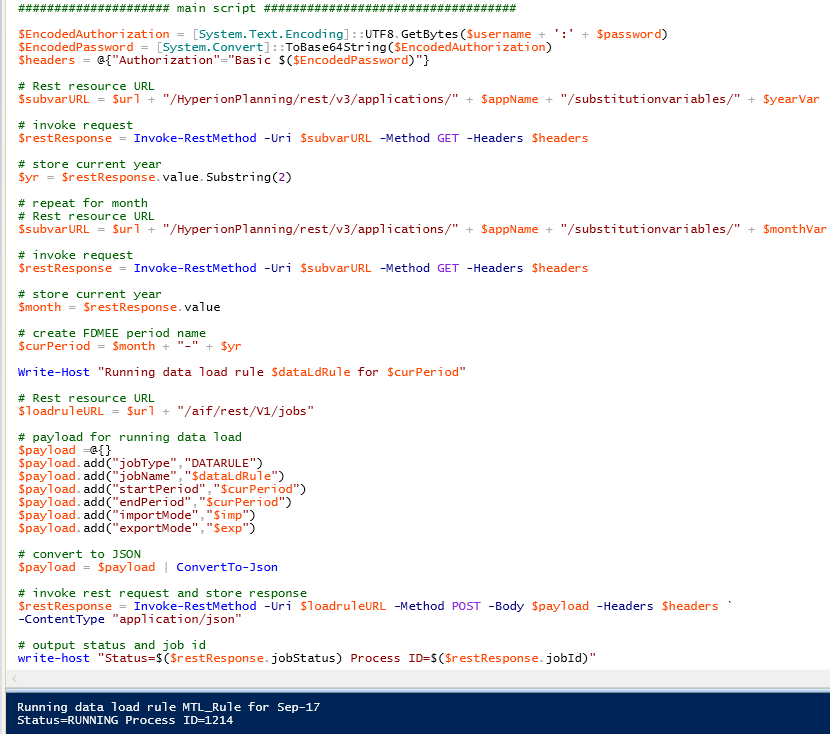The height and width of the screenshot is (734, 830).
Task: Click 'write-host' before 'Status=' string
Action: (53, 659)
